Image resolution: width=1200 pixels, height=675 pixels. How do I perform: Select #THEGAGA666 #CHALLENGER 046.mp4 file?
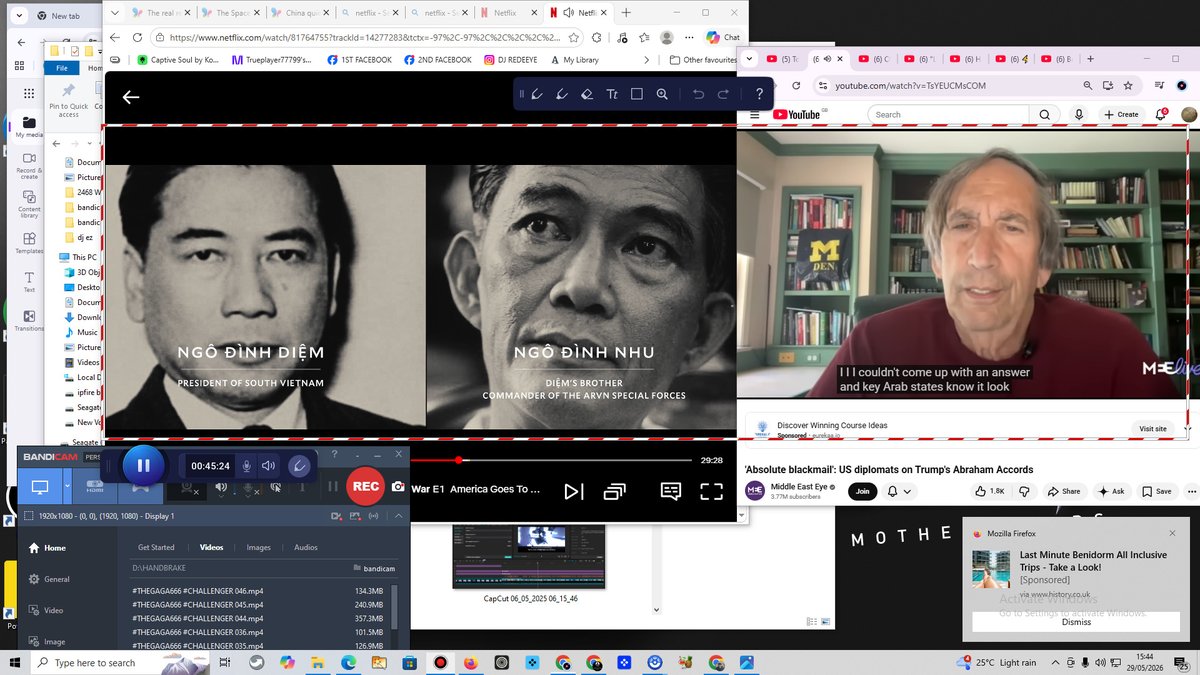point(197,591)
